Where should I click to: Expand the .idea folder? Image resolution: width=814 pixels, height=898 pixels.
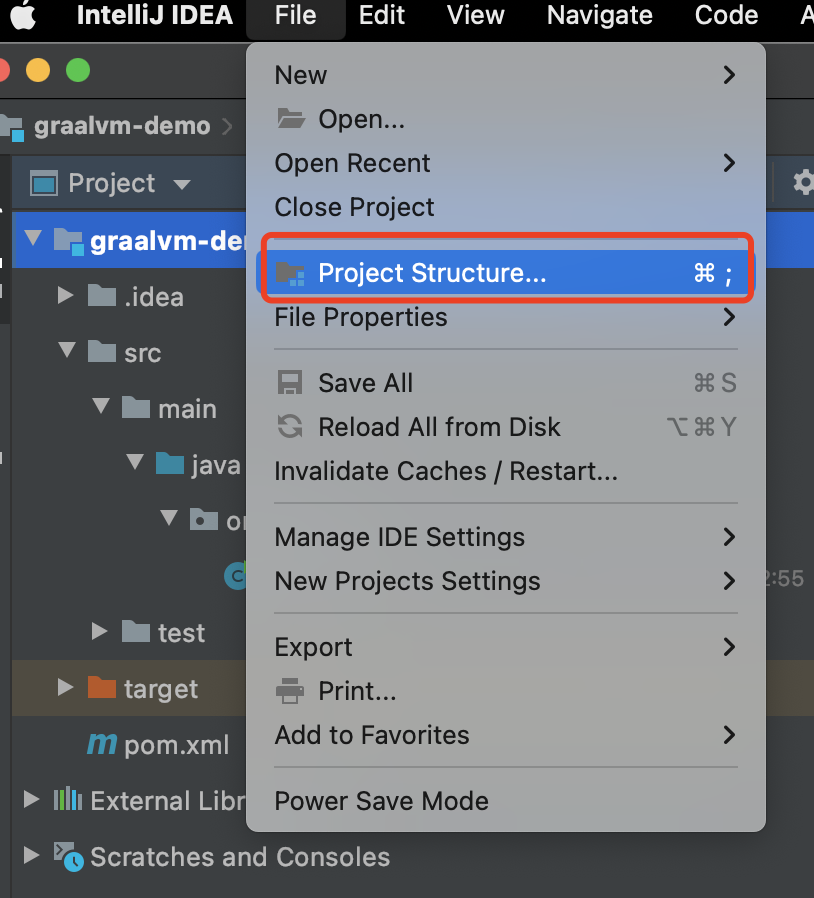[x=65, y=296]
